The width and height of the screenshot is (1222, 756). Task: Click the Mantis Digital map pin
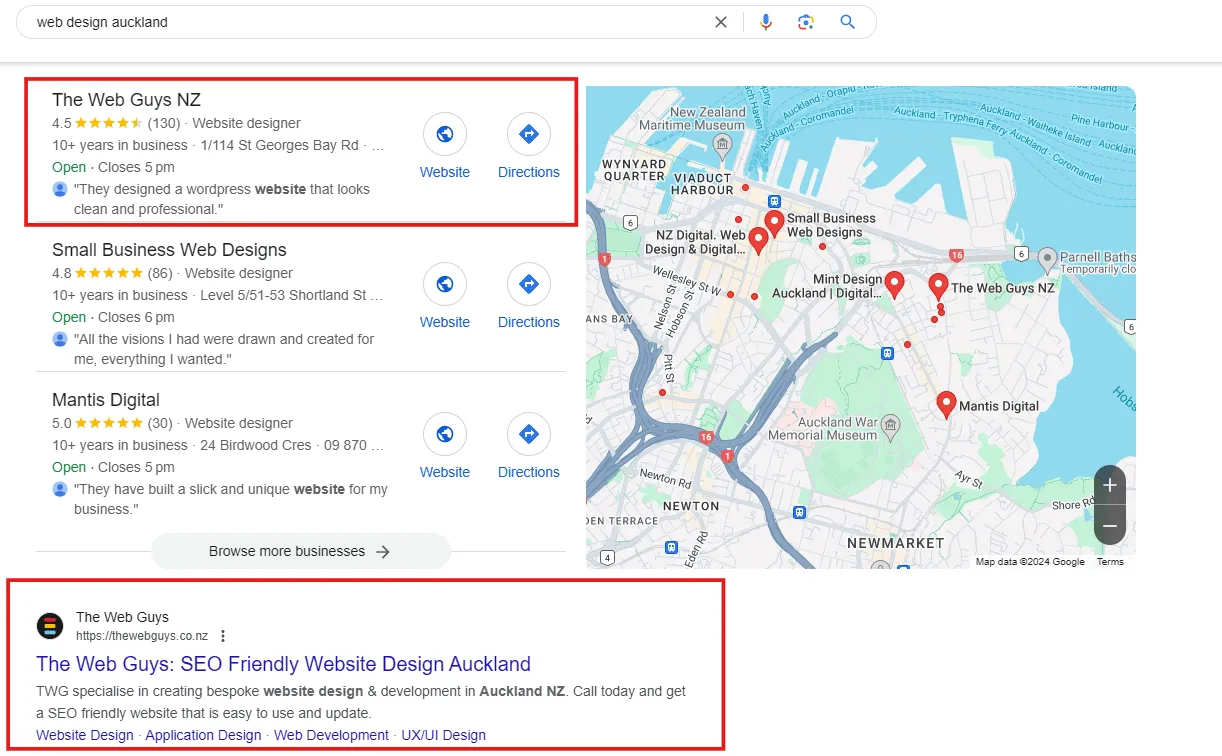click(946, 404)
